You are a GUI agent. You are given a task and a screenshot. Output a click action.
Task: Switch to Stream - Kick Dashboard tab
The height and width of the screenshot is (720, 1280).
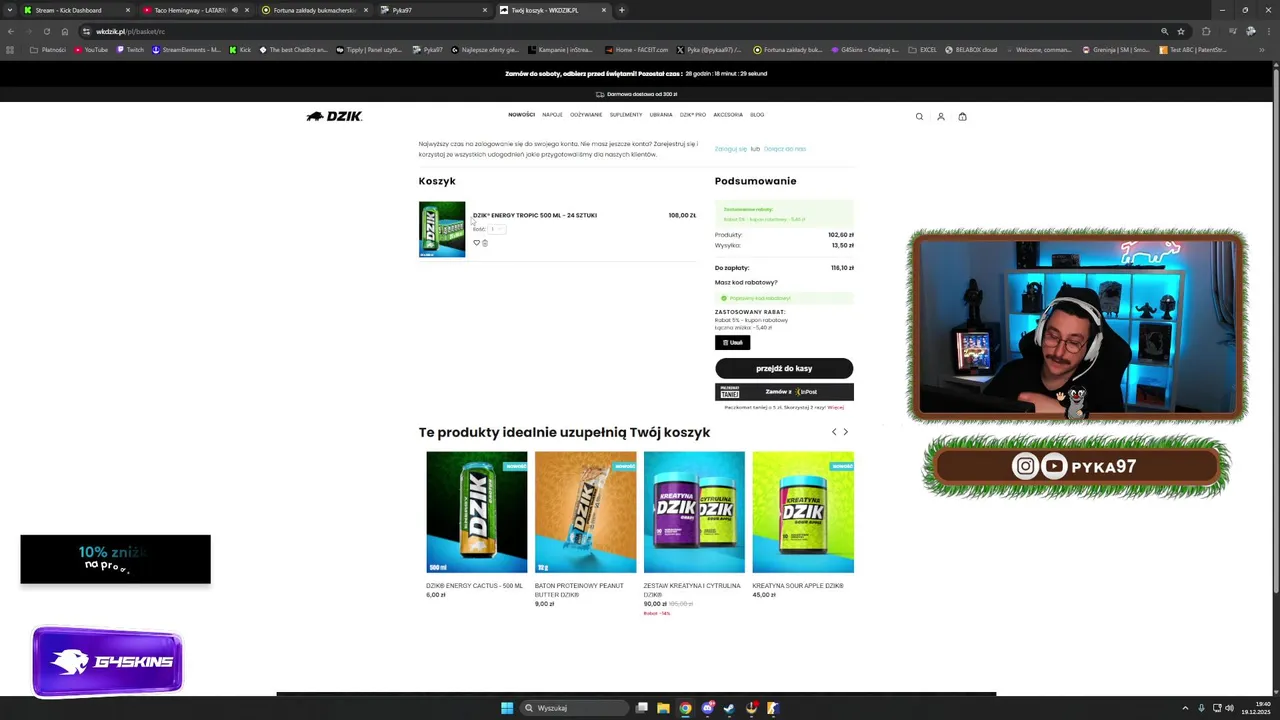pos(75,10)
